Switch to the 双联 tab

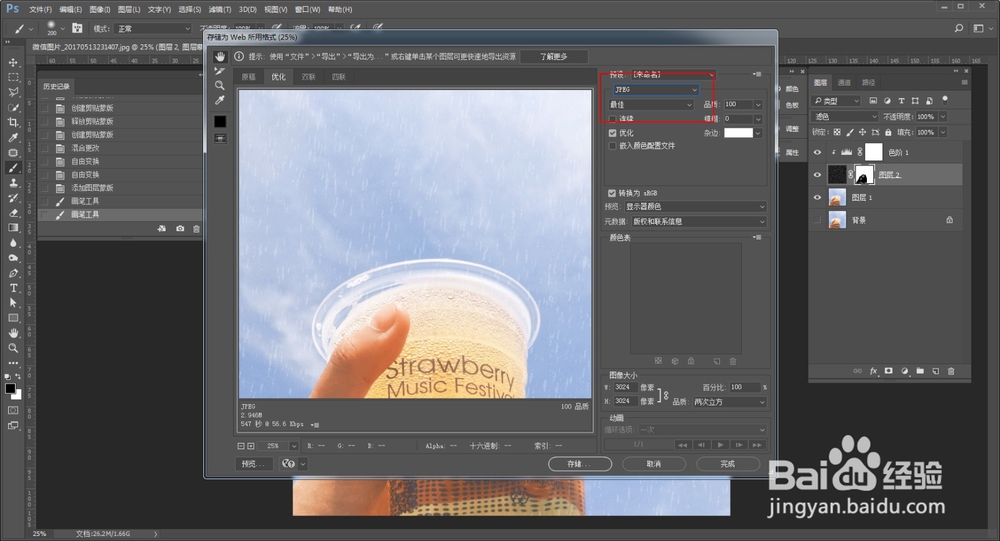(x=309, y=77)
